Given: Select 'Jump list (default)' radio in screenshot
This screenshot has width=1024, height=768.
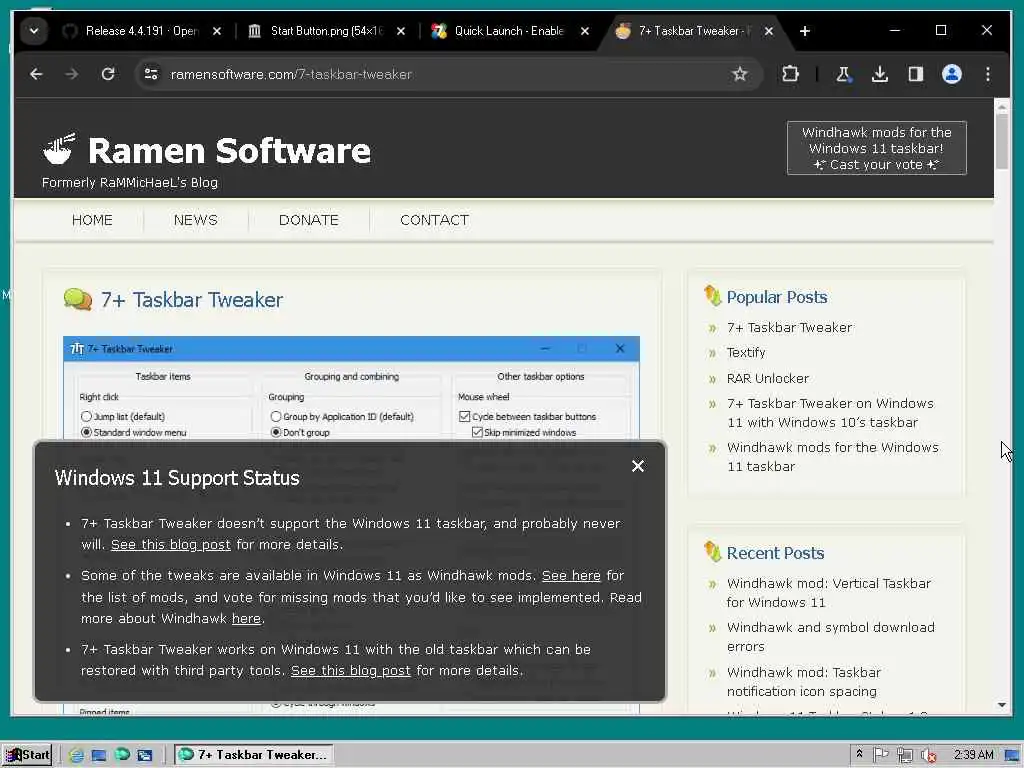Looking at the screenshot, I should (x=86, y=417).
